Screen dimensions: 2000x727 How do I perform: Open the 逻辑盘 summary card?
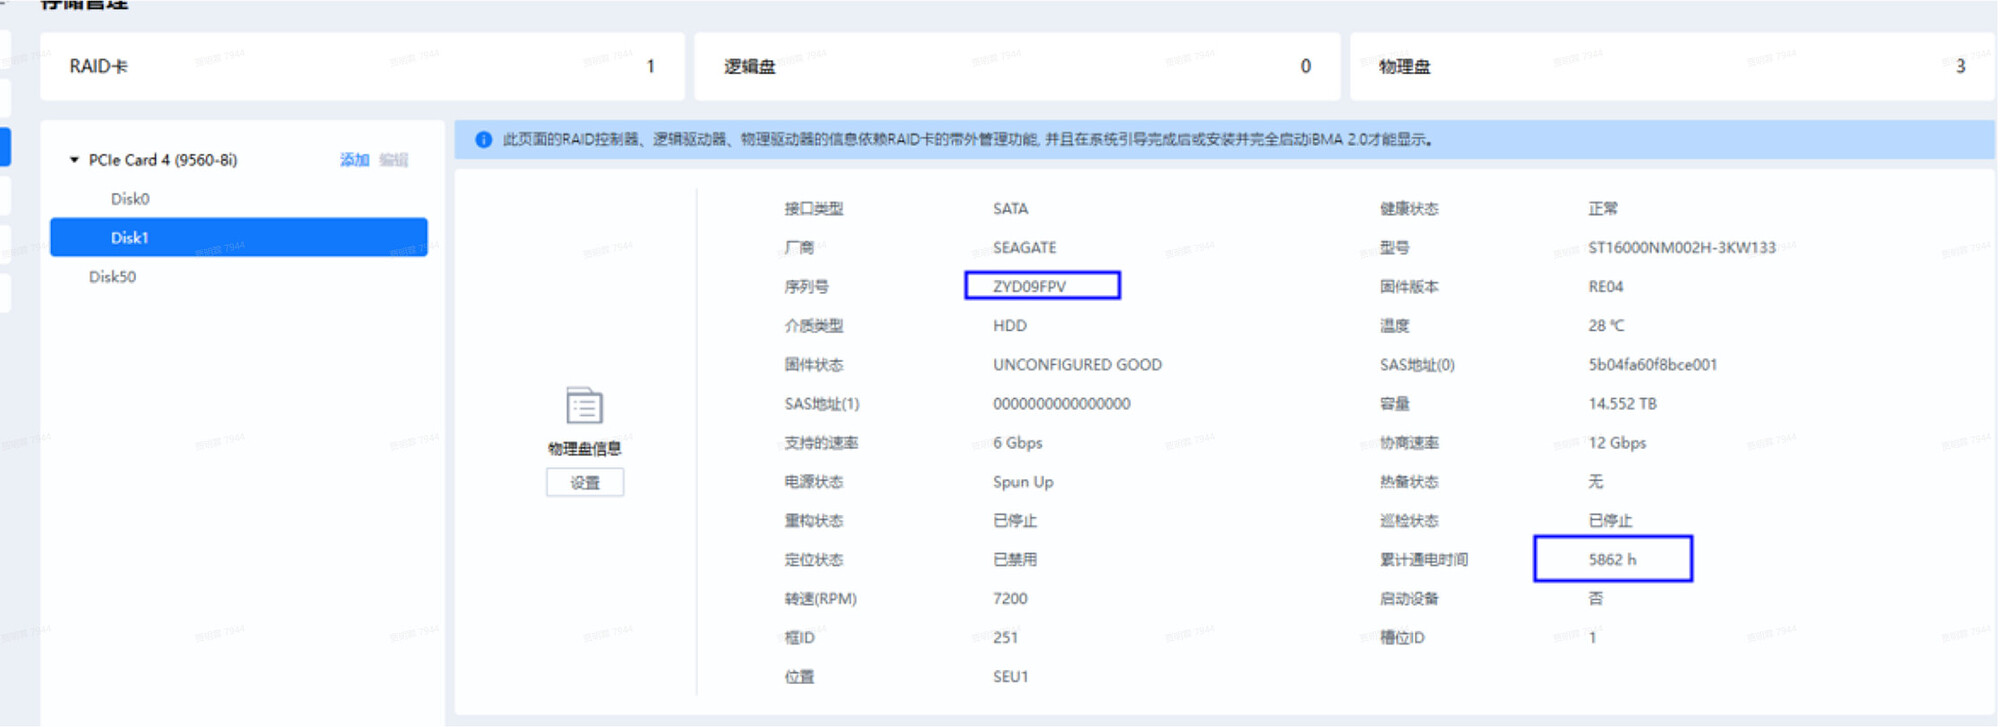click(1016, 67)
